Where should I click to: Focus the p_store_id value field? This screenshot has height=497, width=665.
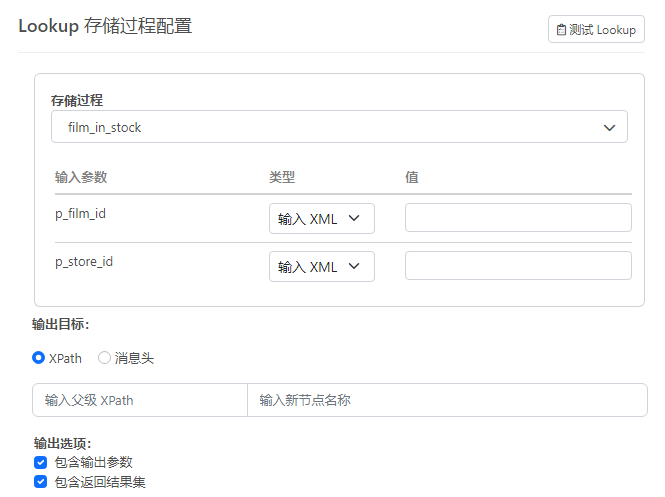tap(517, 266)
